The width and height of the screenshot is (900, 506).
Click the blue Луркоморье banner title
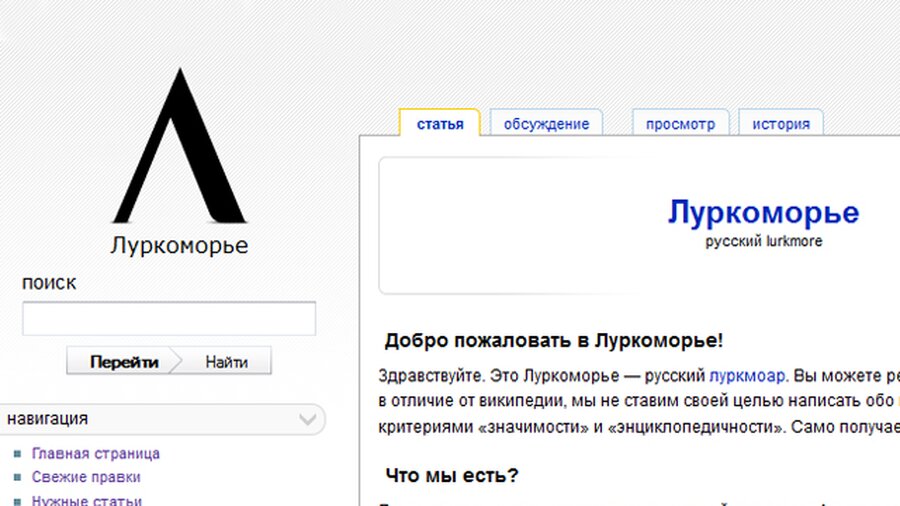pyautogui.click(x=763, y=213)
